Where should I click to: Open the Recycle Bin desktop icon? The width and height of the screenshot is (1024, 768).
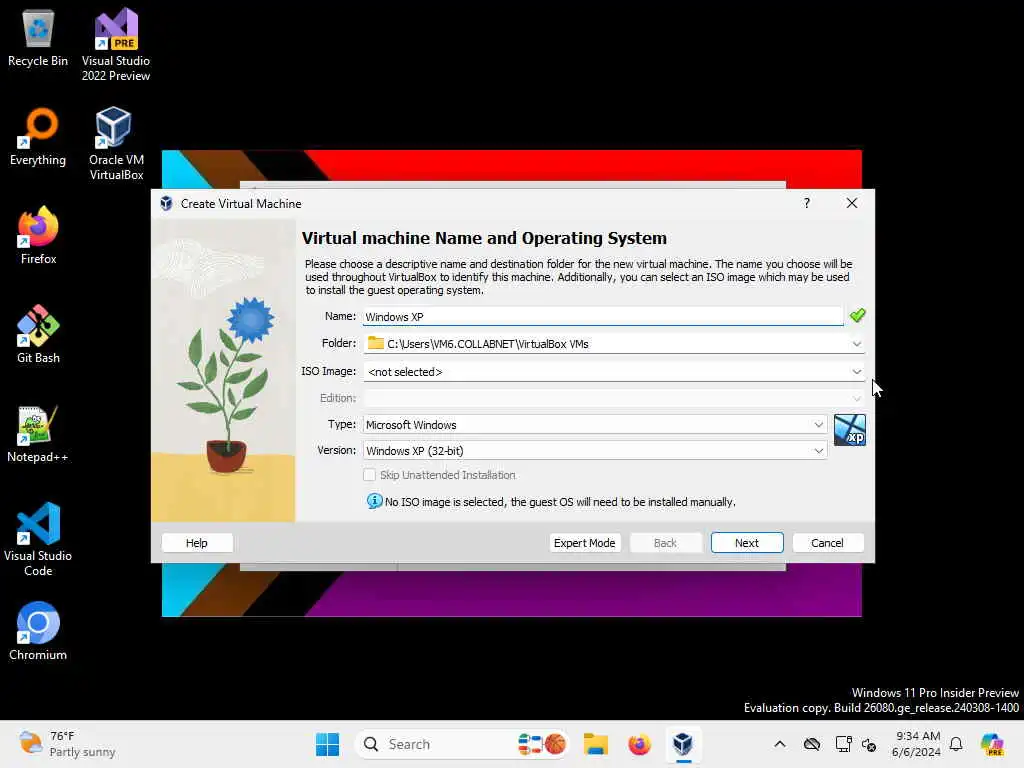pyautogui.click(x=38, y=38)
